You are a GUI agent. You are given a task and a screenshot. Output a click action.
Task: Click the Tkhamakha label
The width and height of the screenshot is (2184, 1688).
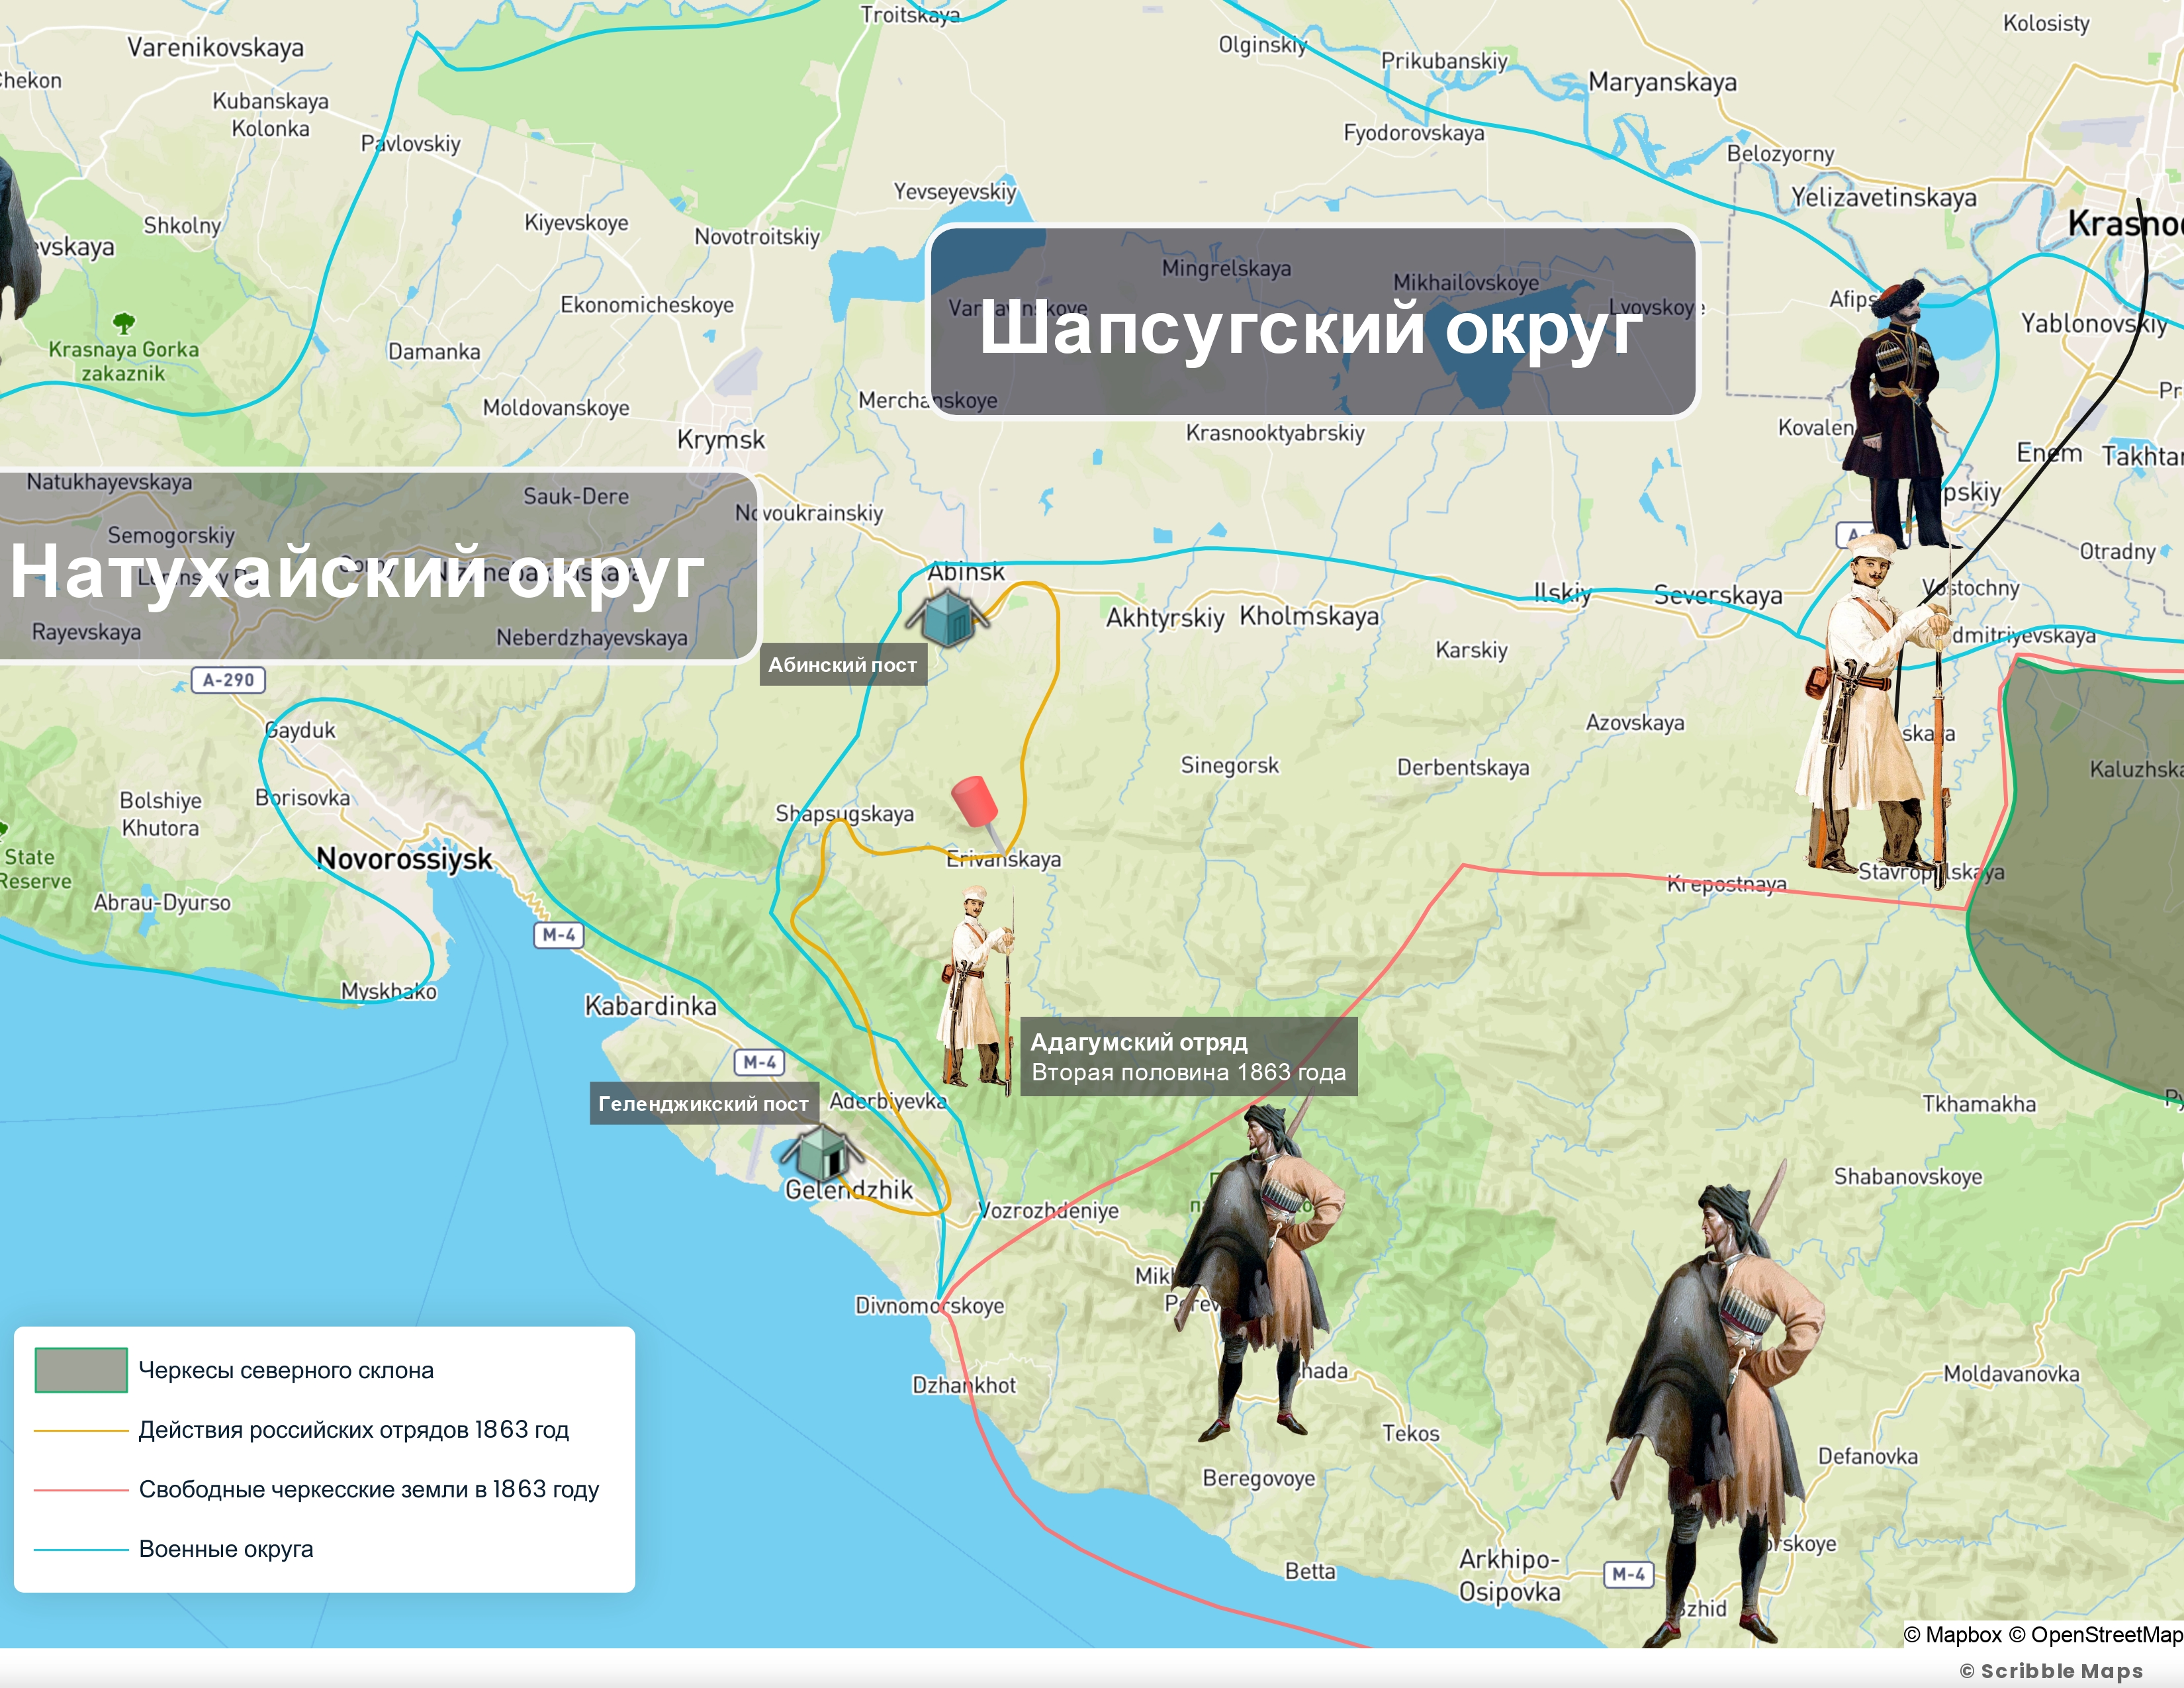pos(1979,1104)
